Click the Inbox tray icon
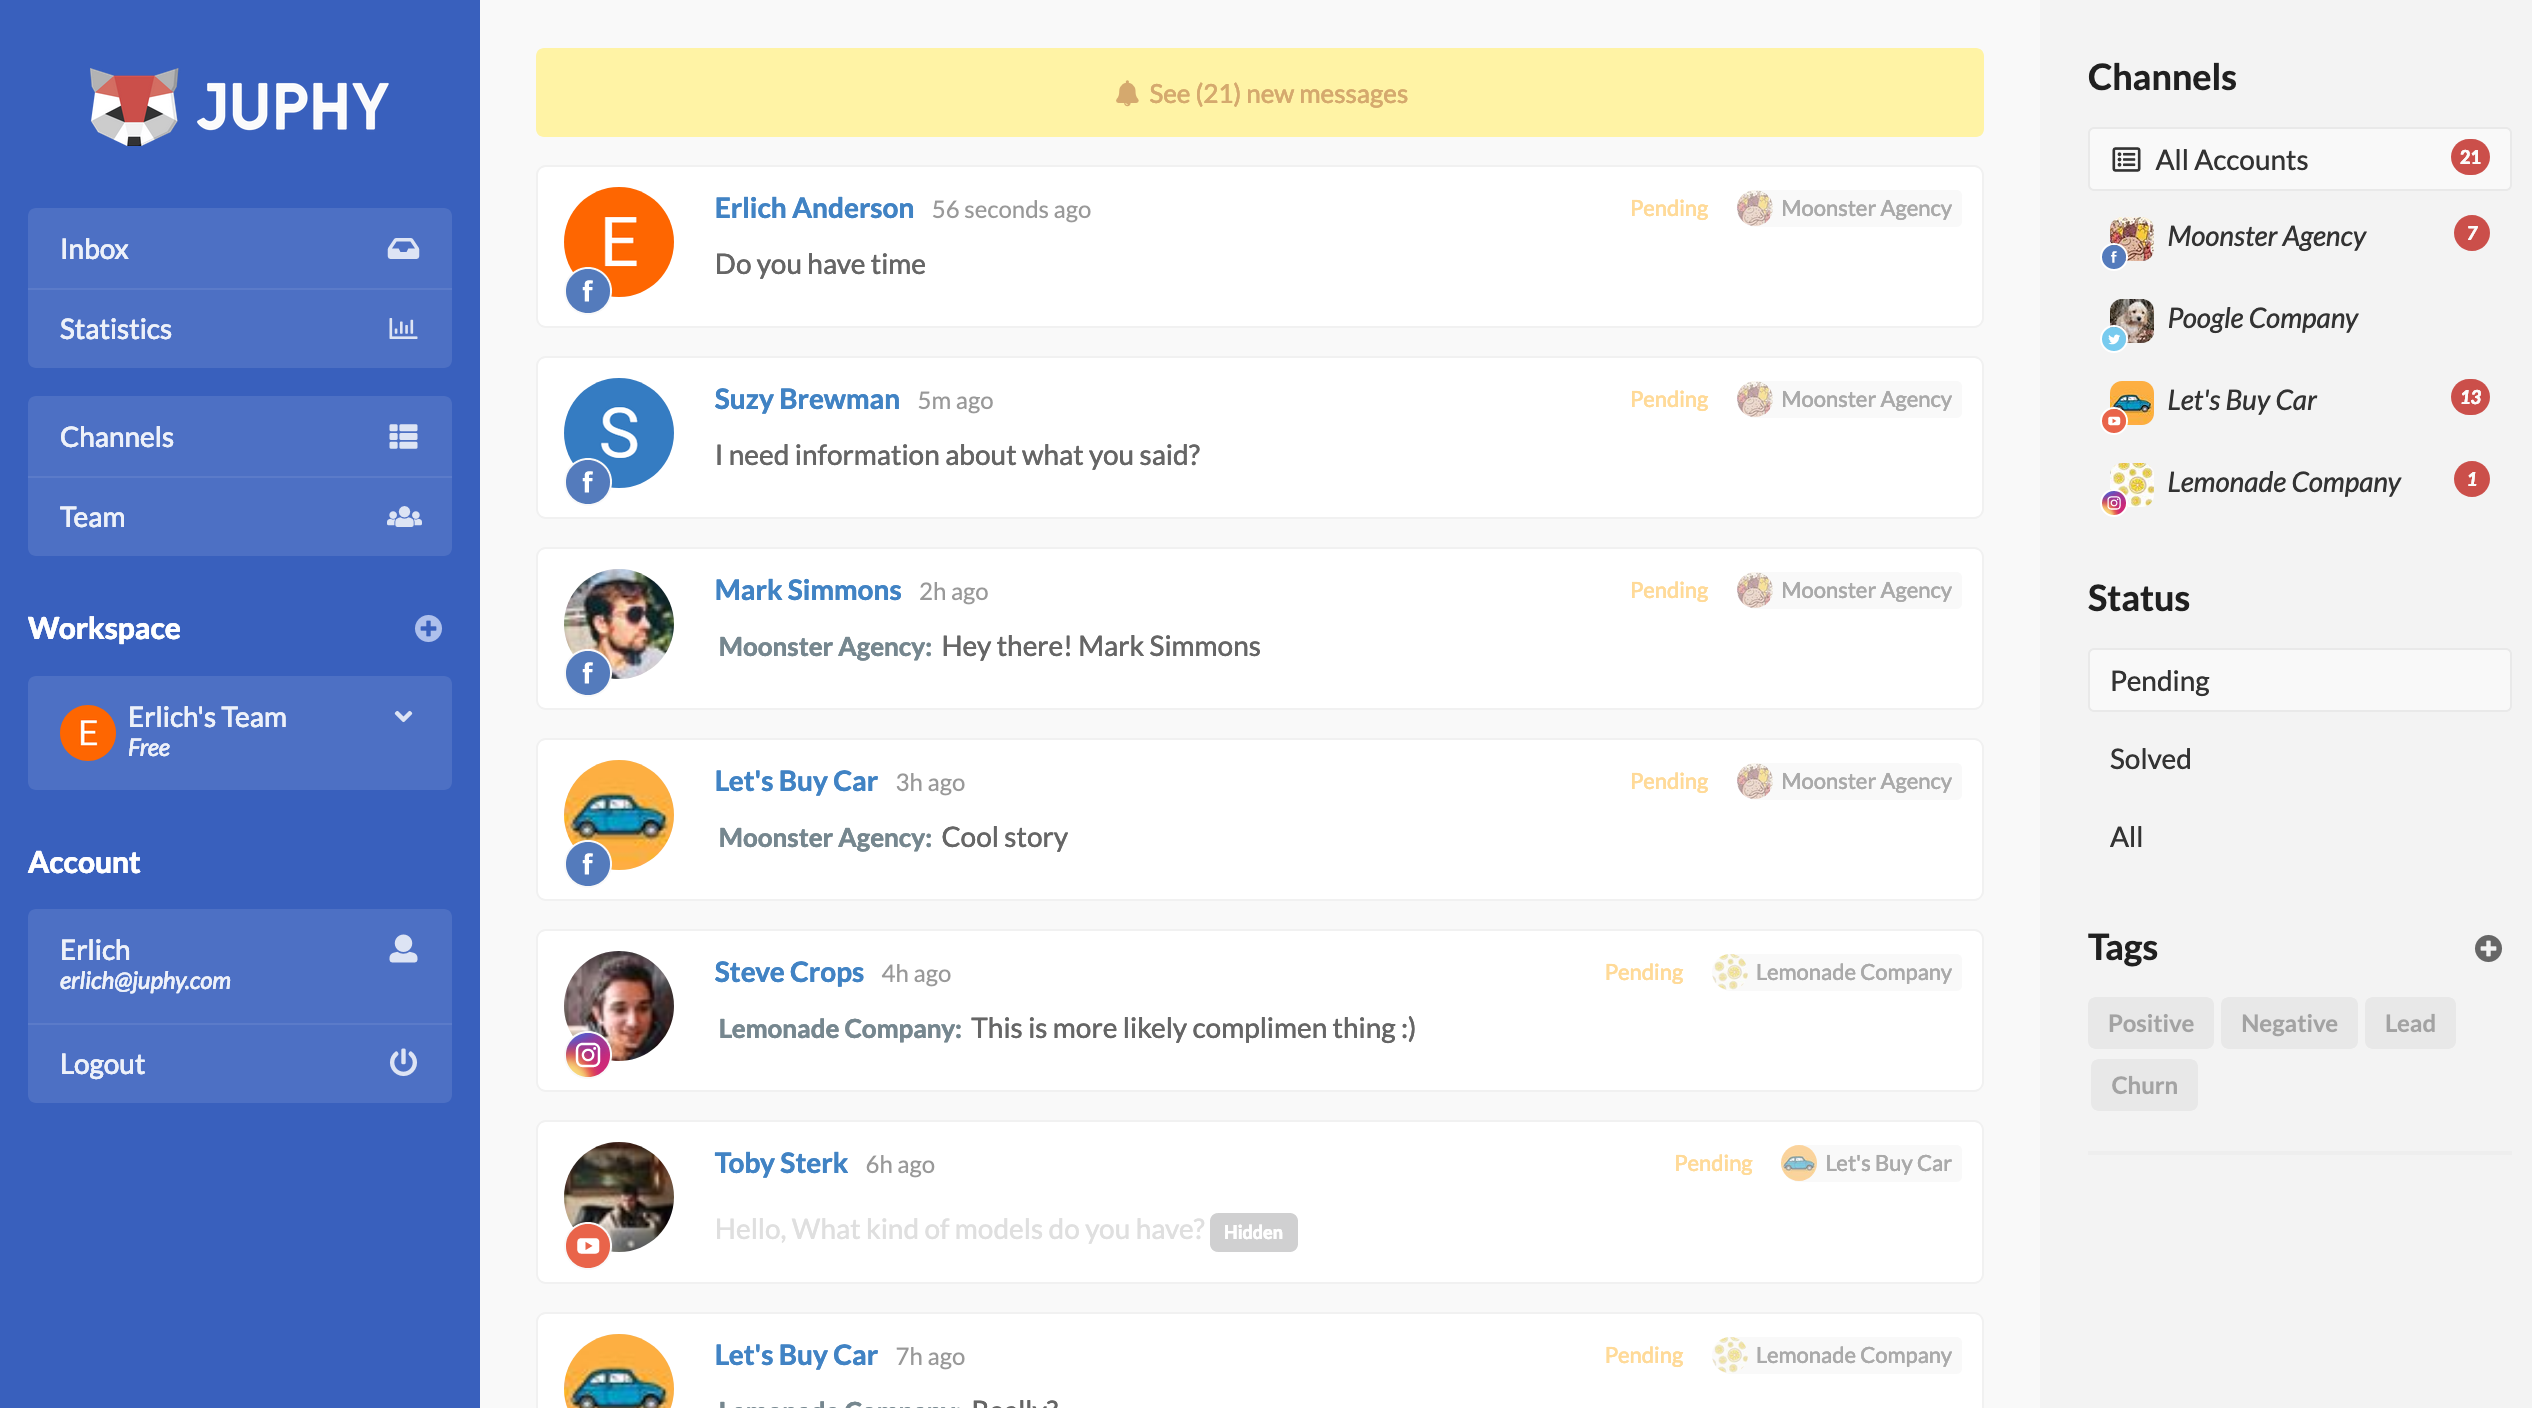The height and width of the screenshot is (1408, 2532). [x=403, y=248]
